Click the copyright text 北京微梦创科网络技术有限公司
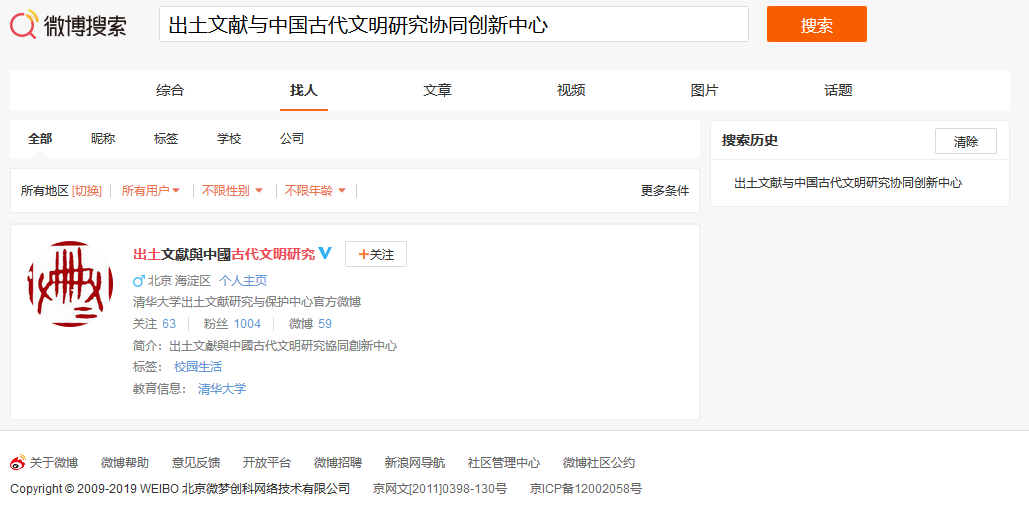This screenshot has height=513, width=1029. click(x=266, y=489)
